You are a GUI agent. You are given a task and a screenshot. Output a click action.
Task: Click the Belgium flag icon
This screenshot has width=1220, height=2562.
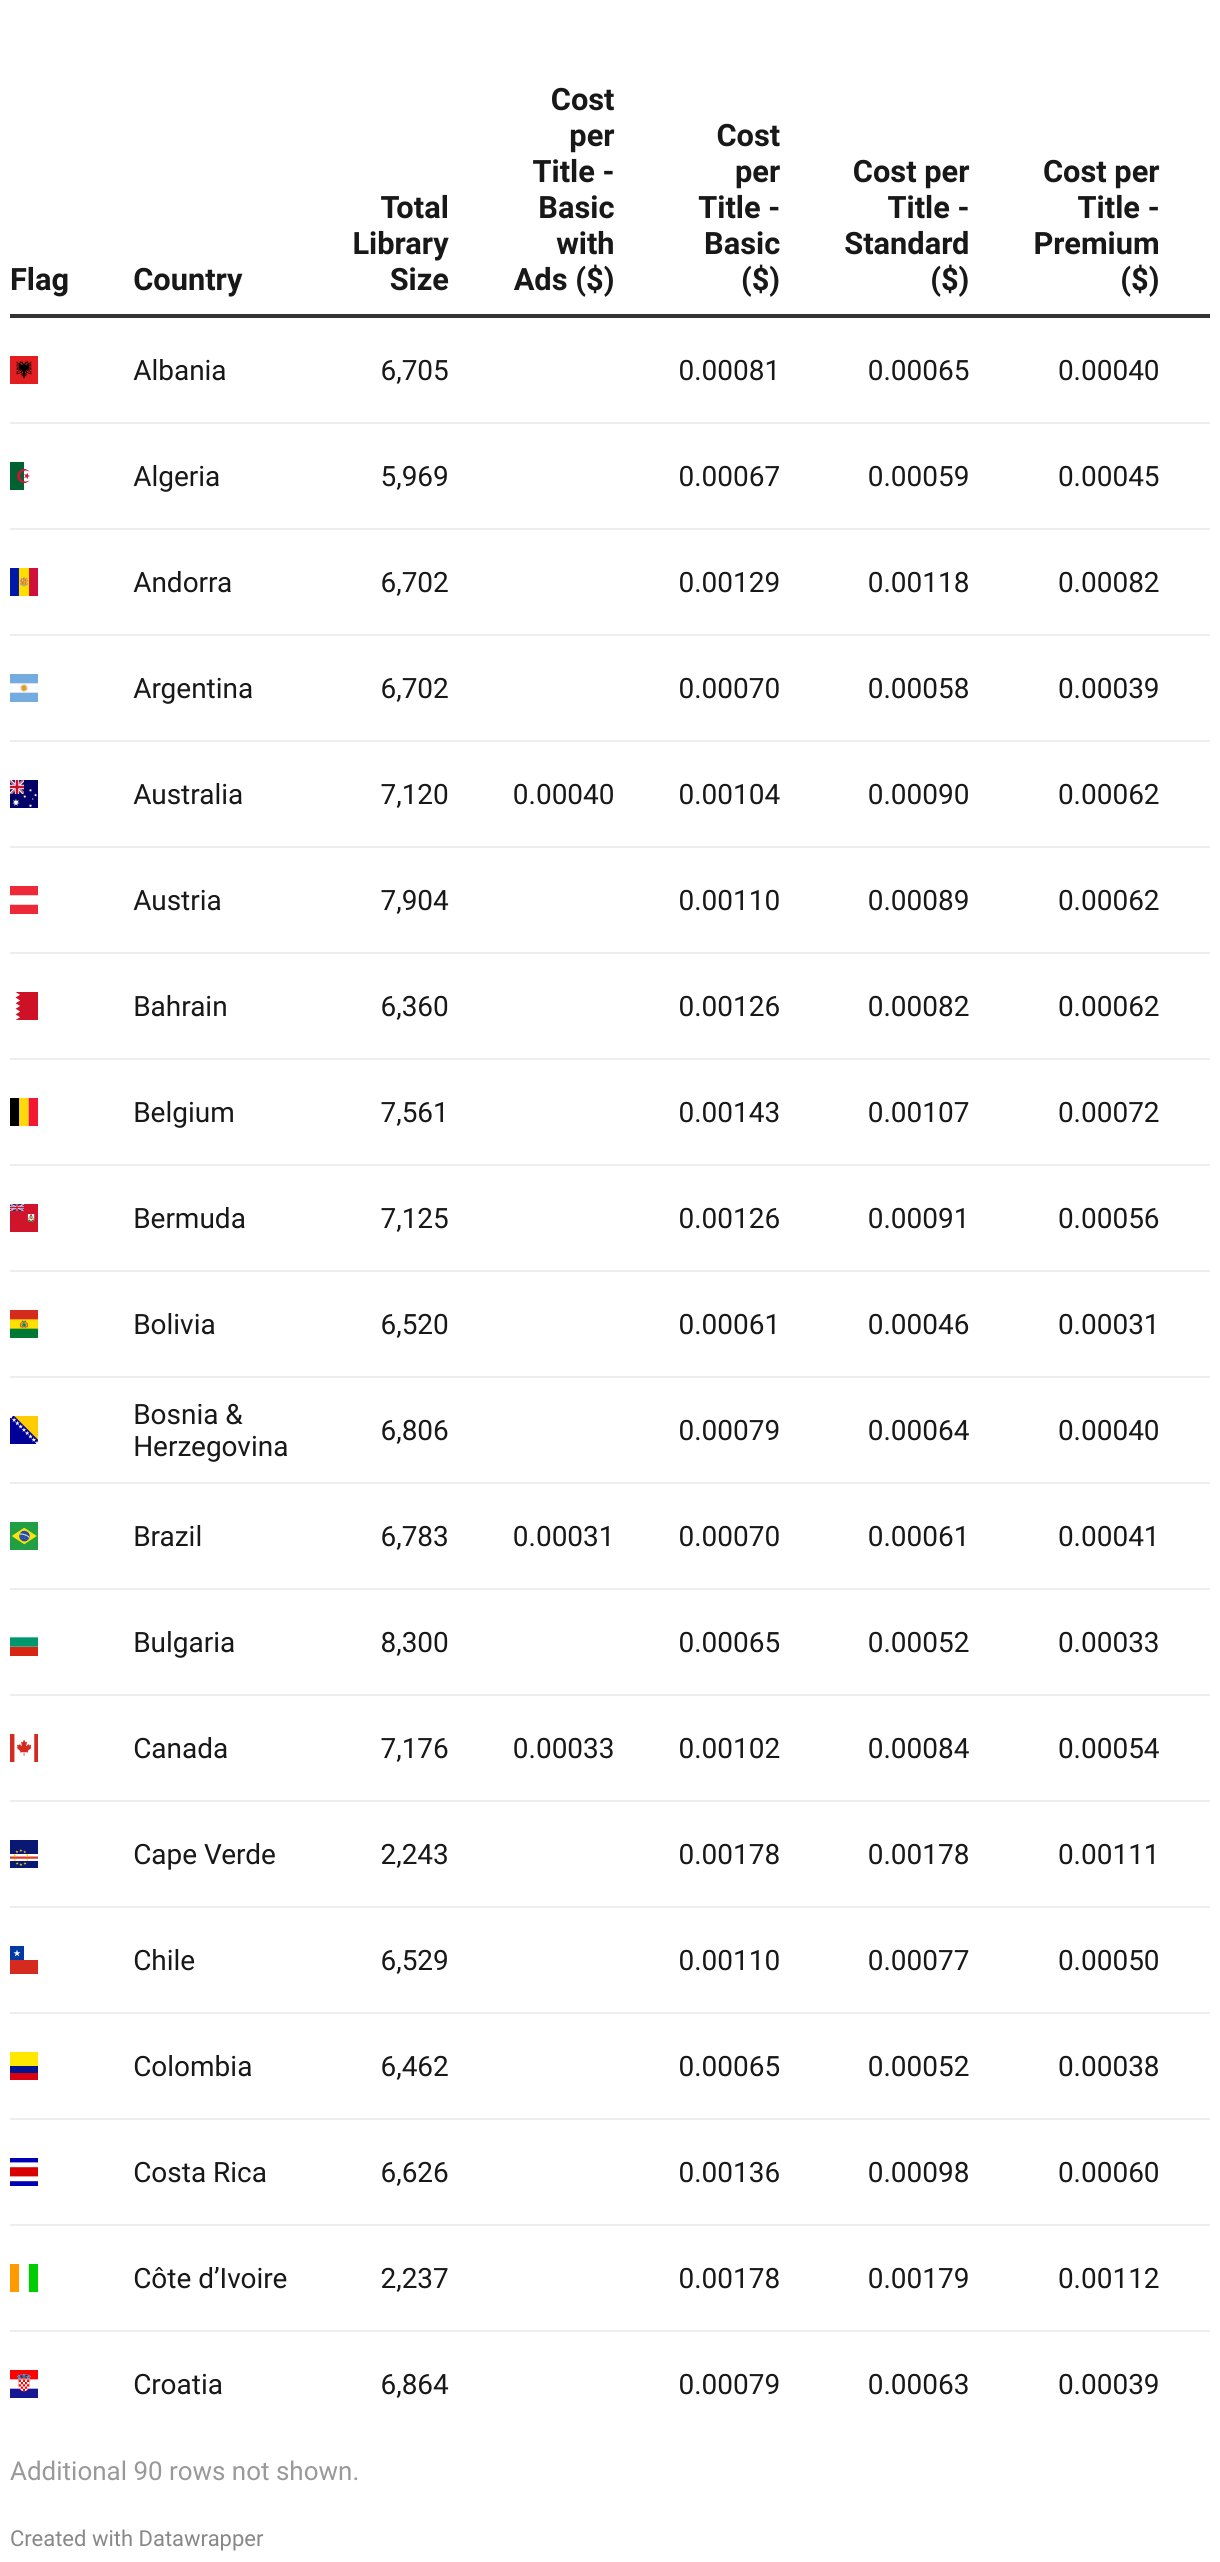(24, 1112)
